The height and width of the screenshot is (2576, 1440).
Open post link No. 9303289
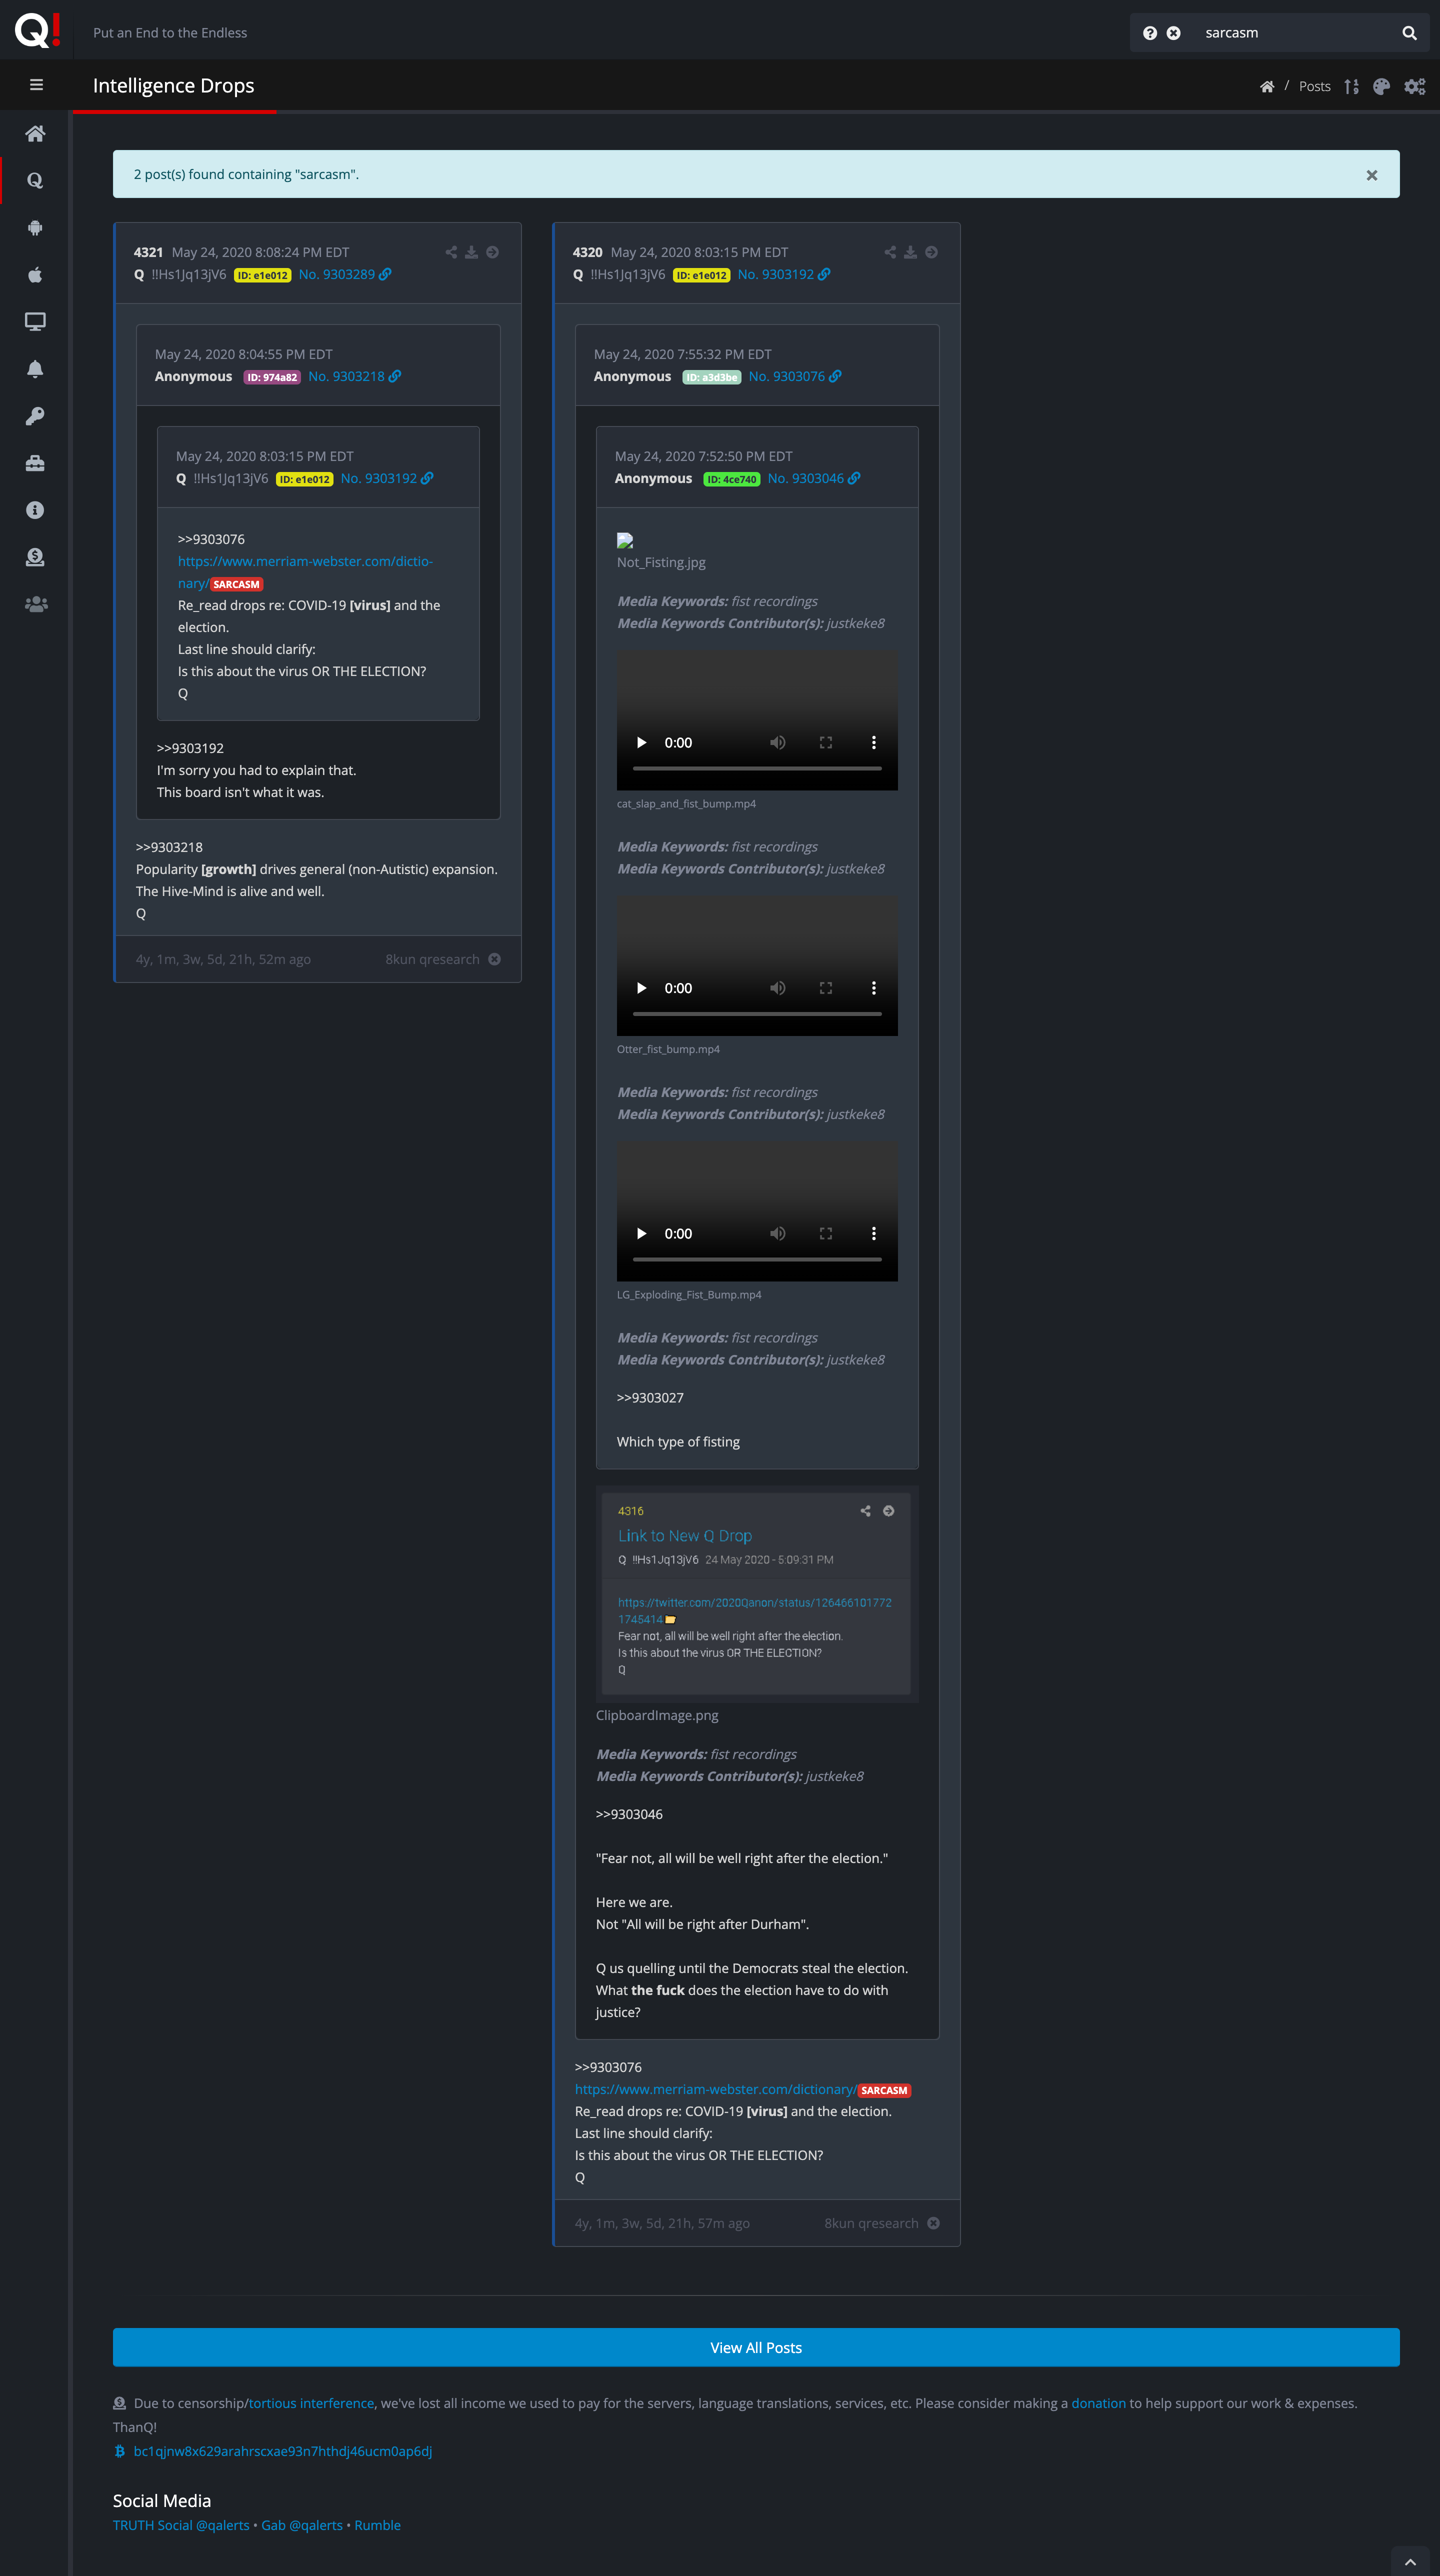[x=344, y=274]
